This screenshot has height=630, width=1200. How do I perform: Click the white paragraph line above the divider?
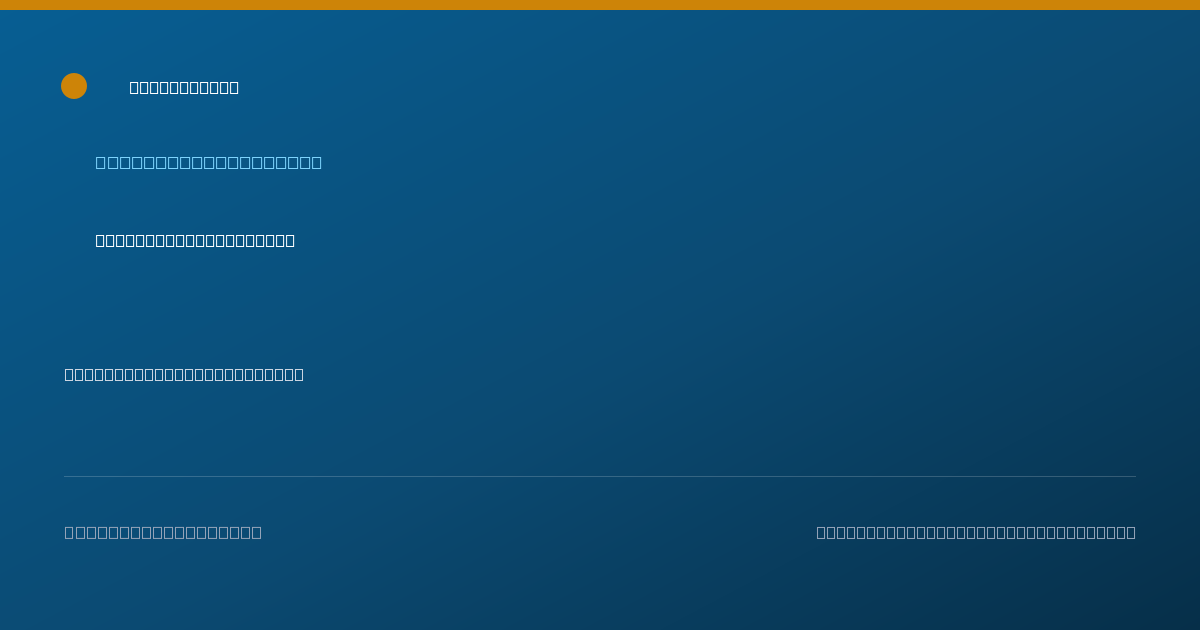pos(184,374)
